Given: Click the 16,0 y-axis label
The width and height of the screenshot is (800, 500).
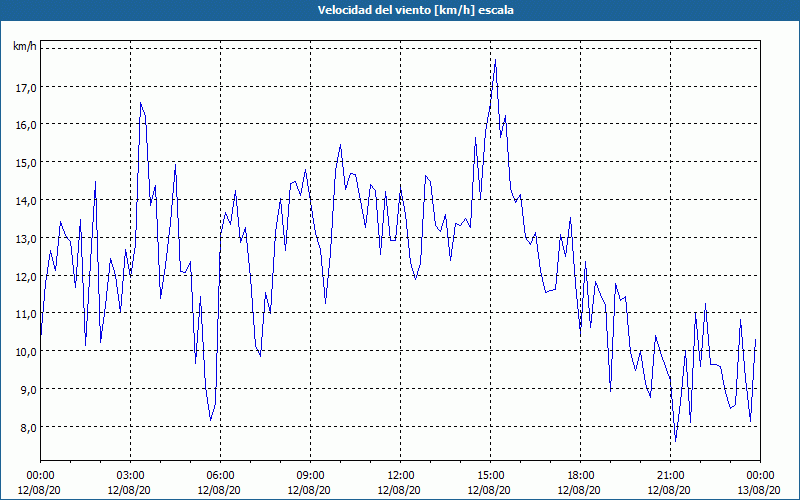Looking at the screenshot, I should 26,126.
